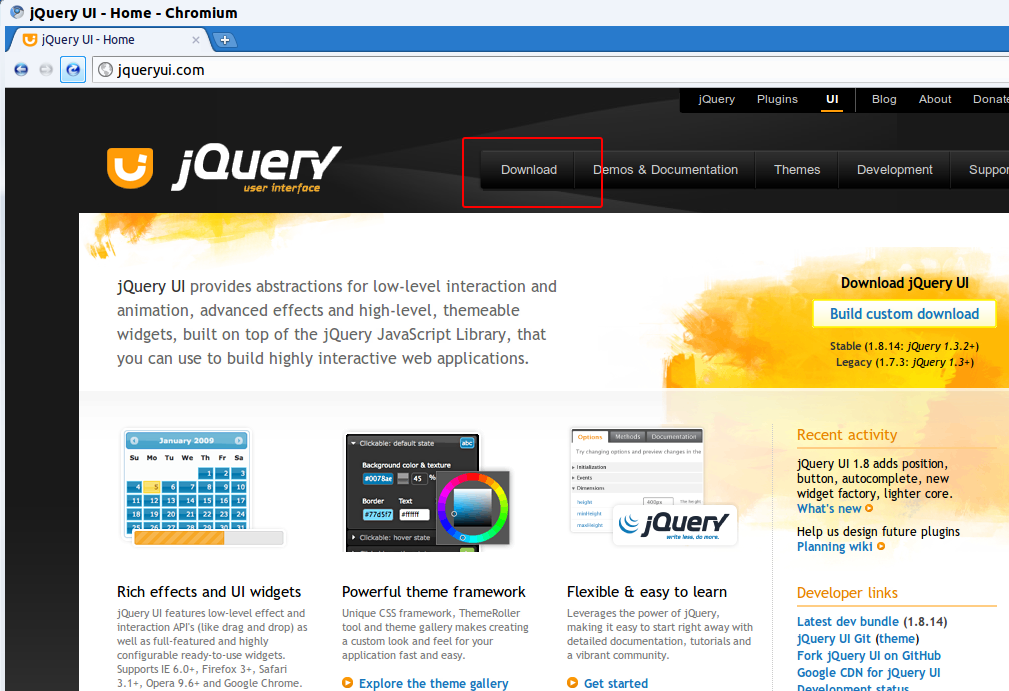The height and width of the screenshot is (691, 1009).
Task: Go to the Themes navigation item
Action: (797, 170)
